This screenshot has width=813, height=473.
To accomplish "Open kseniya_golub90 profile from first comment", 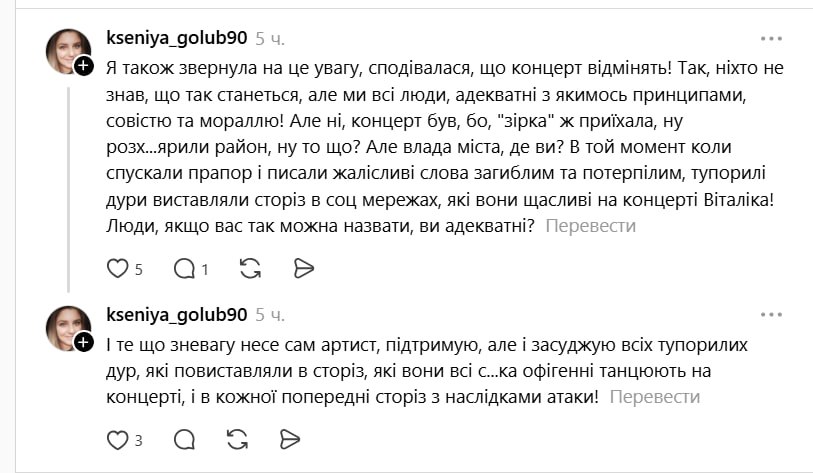I will pyautogui.click(x=176, y=38).
